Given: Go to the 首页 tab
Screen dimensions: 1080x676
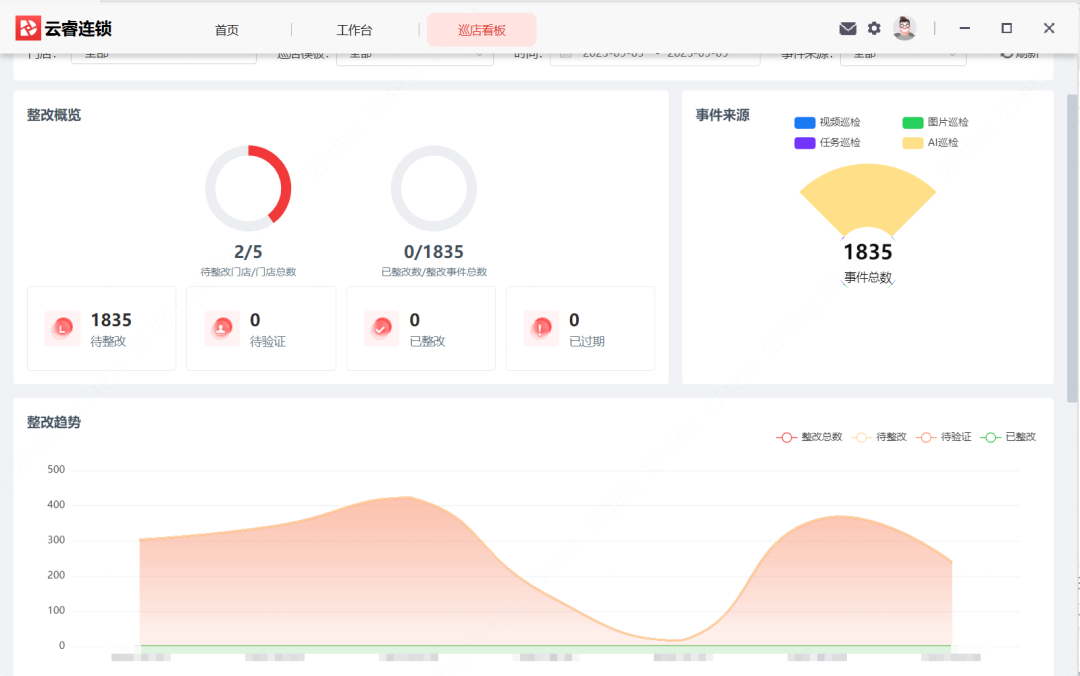Looking at the screenshot, I should pos(226,30).
